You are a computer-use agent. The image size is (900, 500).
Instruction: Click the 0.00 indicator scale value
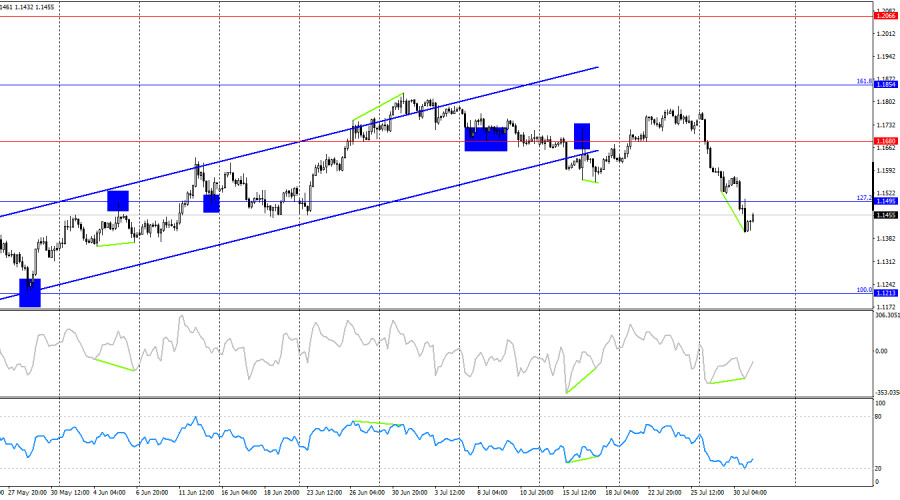tap(881, 351)
